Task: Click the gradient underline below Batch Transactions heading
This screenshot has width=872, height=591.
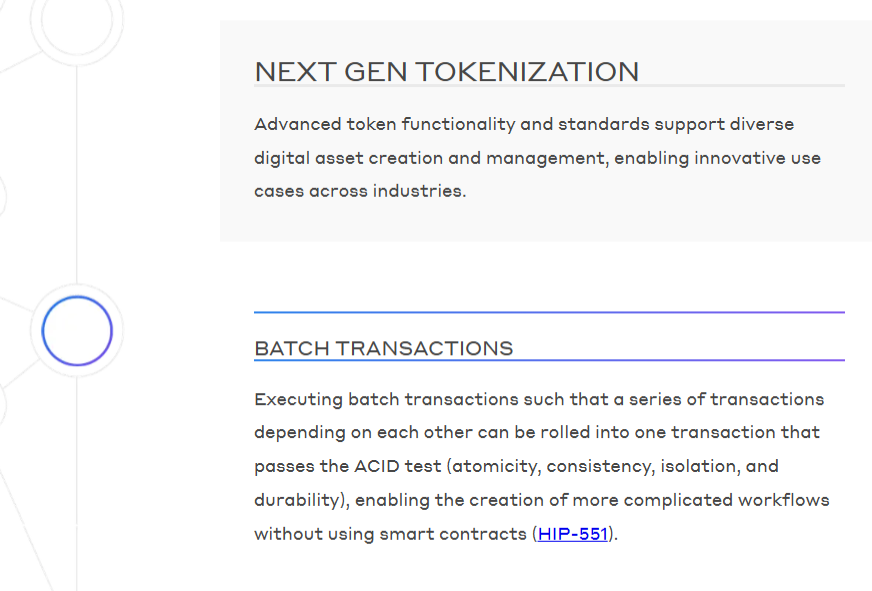Action: (549, 360)
